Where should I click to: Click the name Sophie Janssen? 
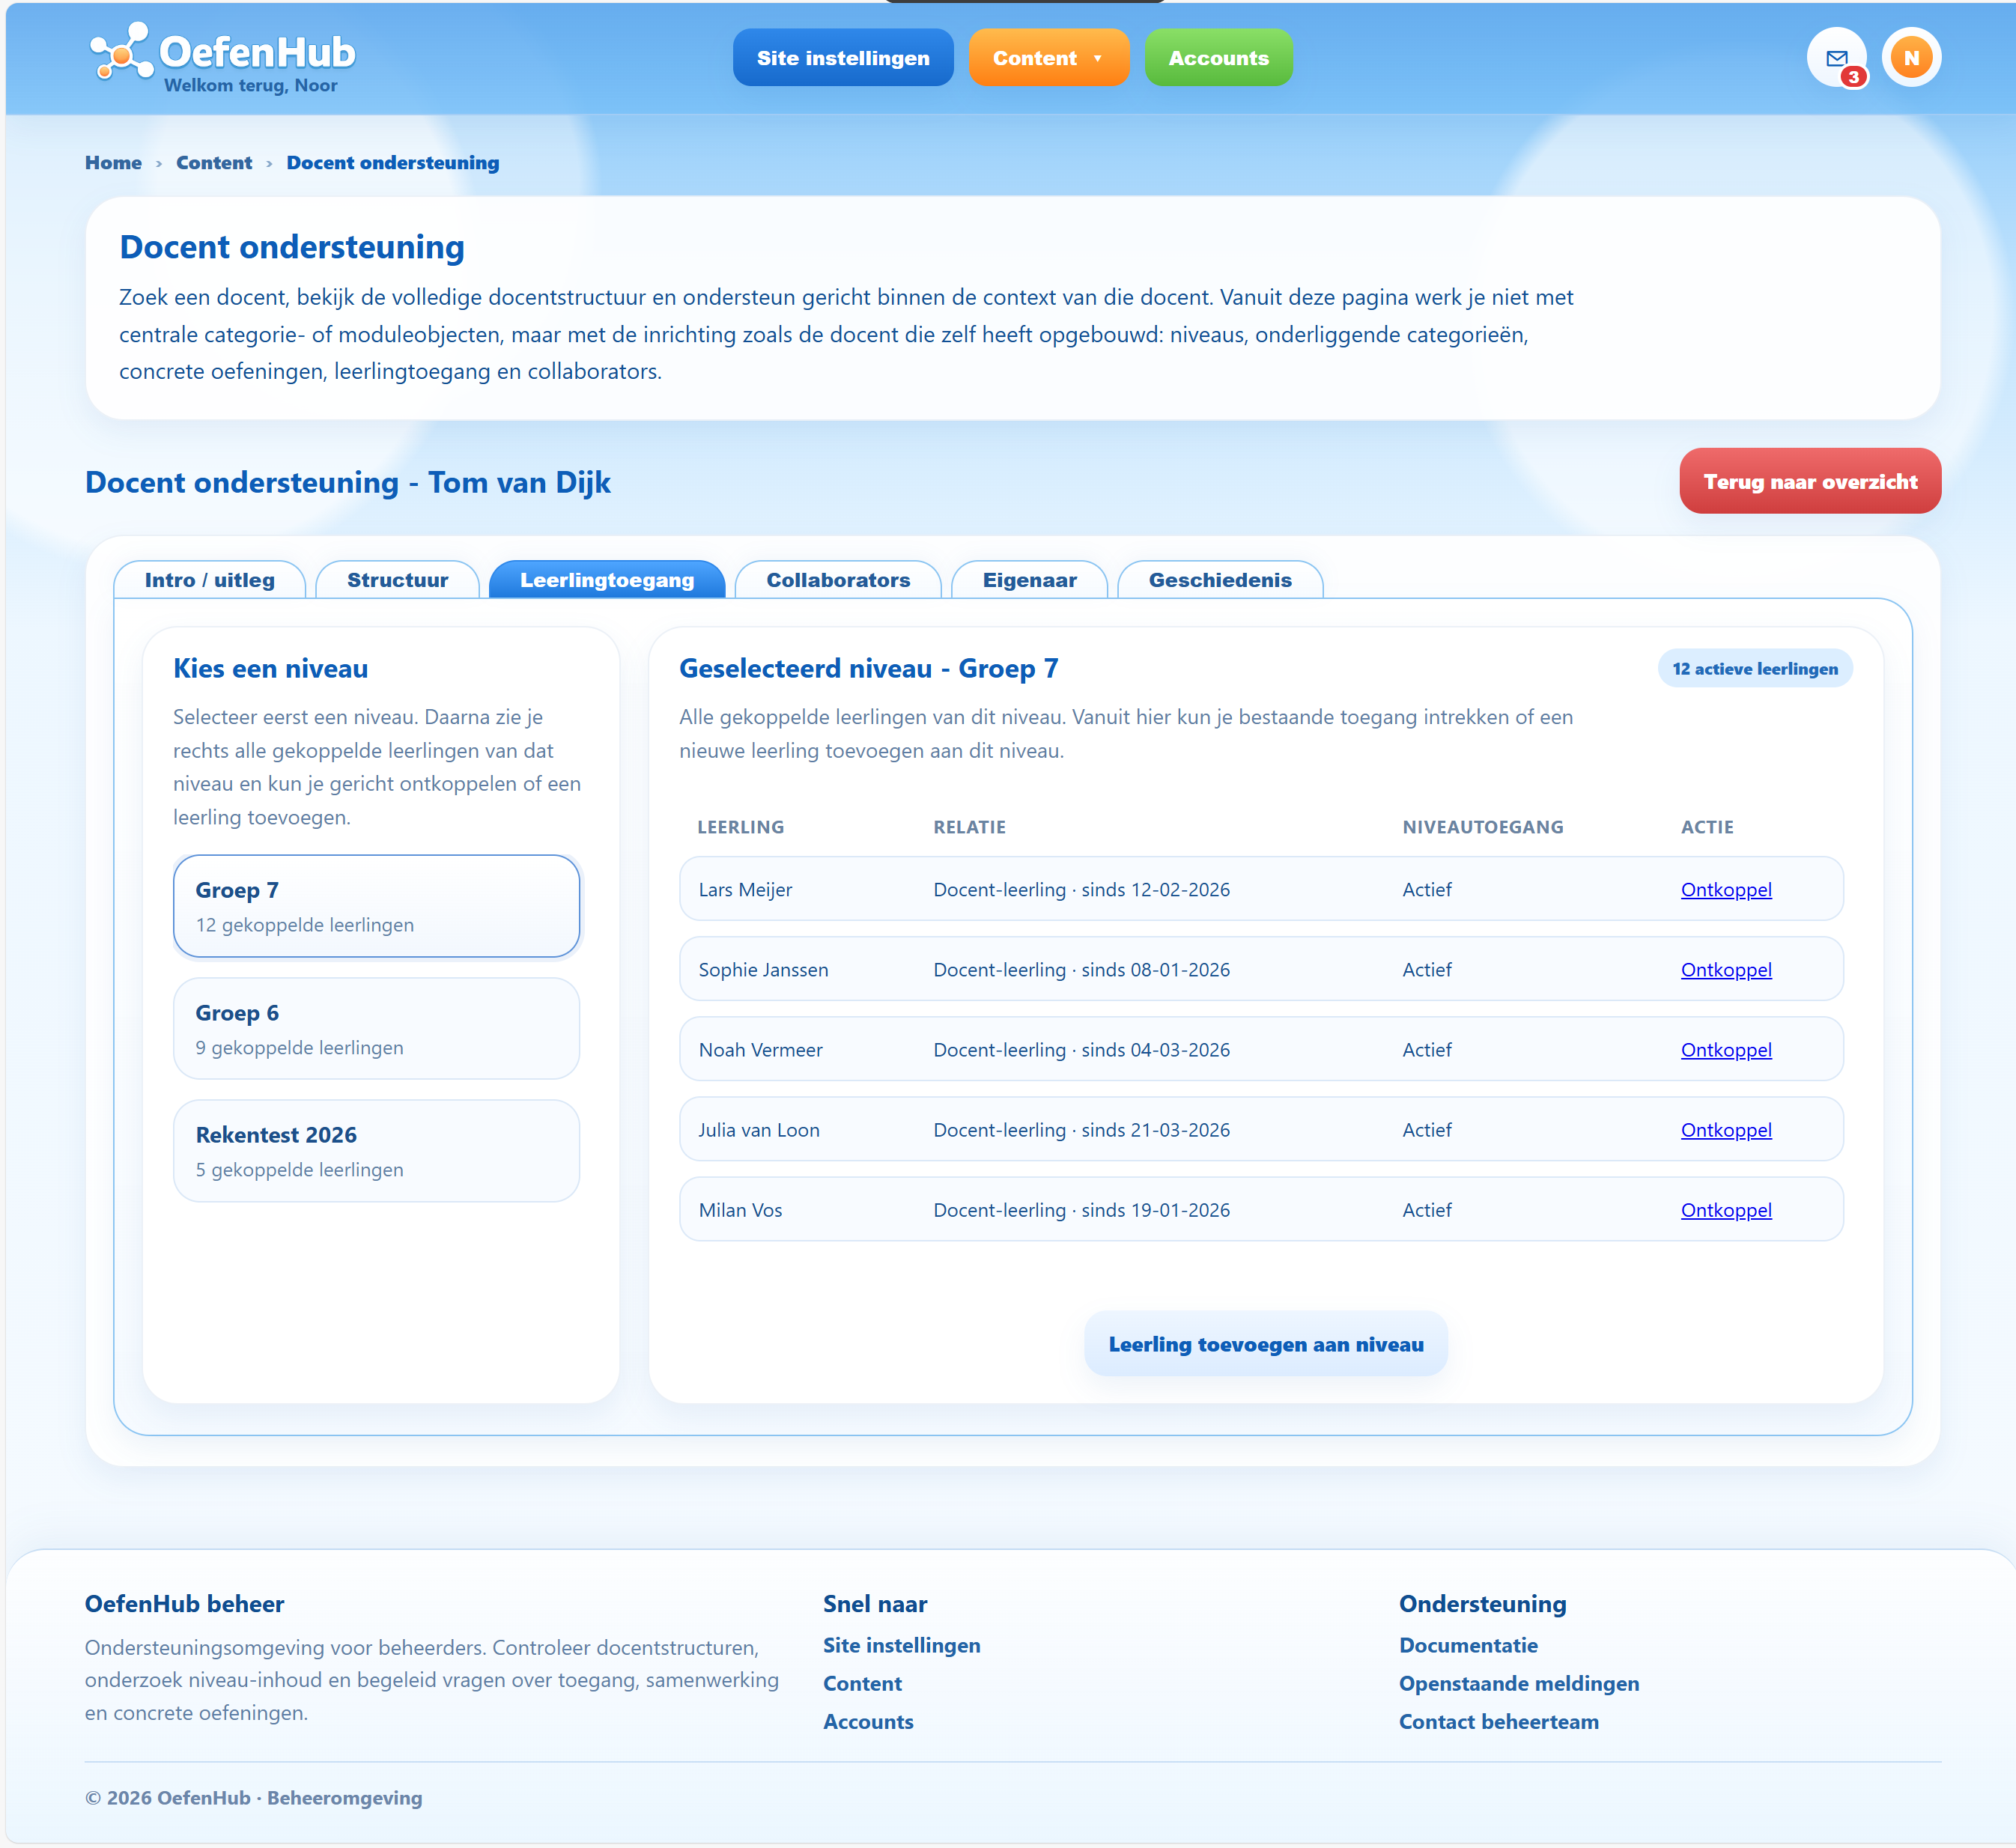pos(763,969)
